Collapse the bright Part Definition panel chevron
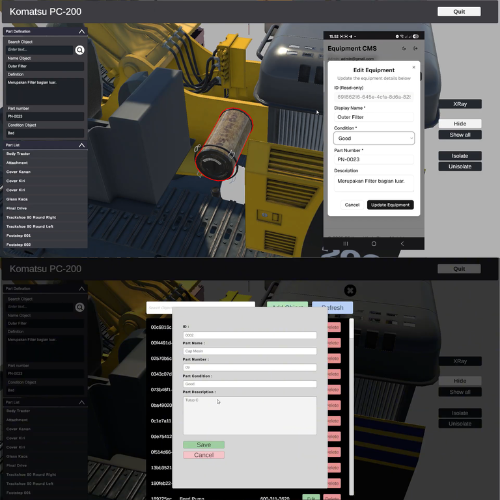The image size is (500, 500). coord(81,31)
